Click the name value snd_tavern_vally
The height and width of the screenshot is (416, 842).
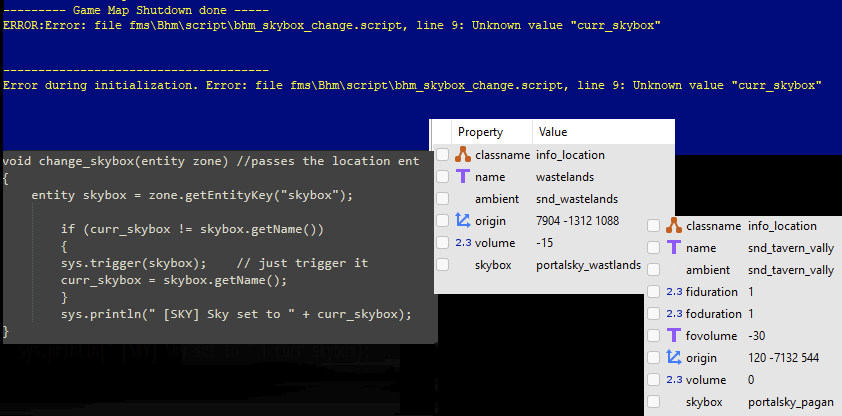(x=790, y=248)
